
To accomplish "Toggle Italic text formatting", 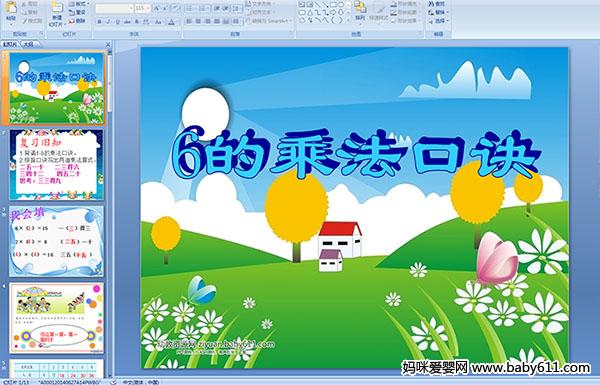I will 108,22.
